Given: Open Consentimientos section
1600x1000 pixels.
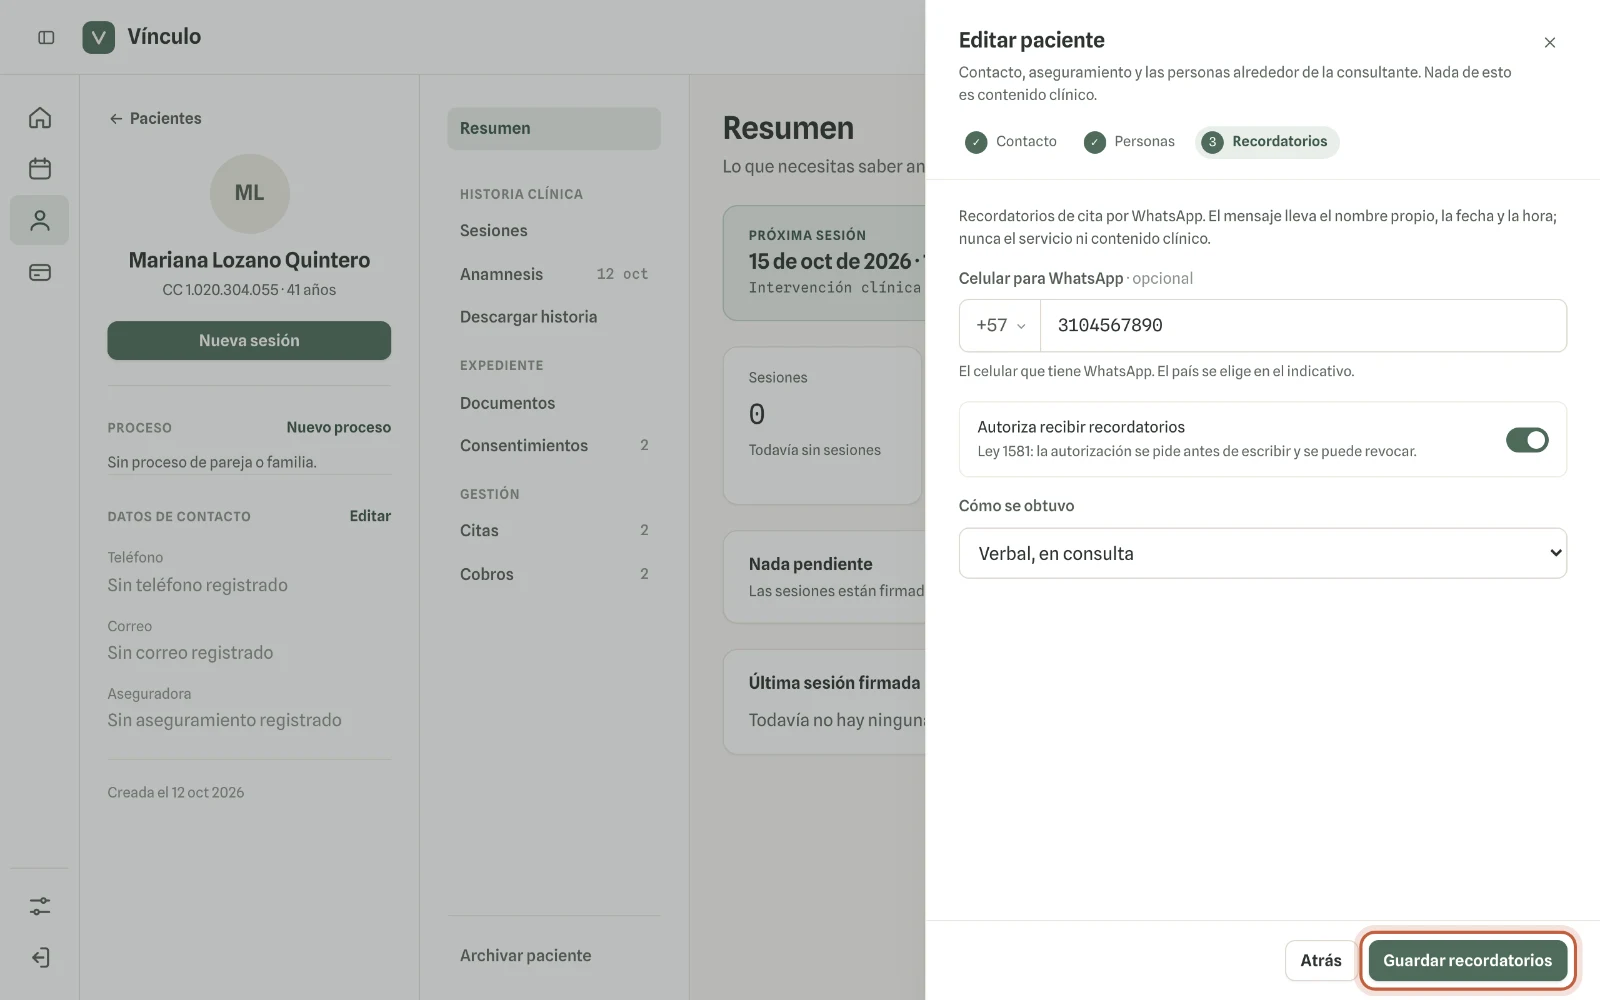Looking at the screenshot, I should pyautogui.click(x=554, y=445).
